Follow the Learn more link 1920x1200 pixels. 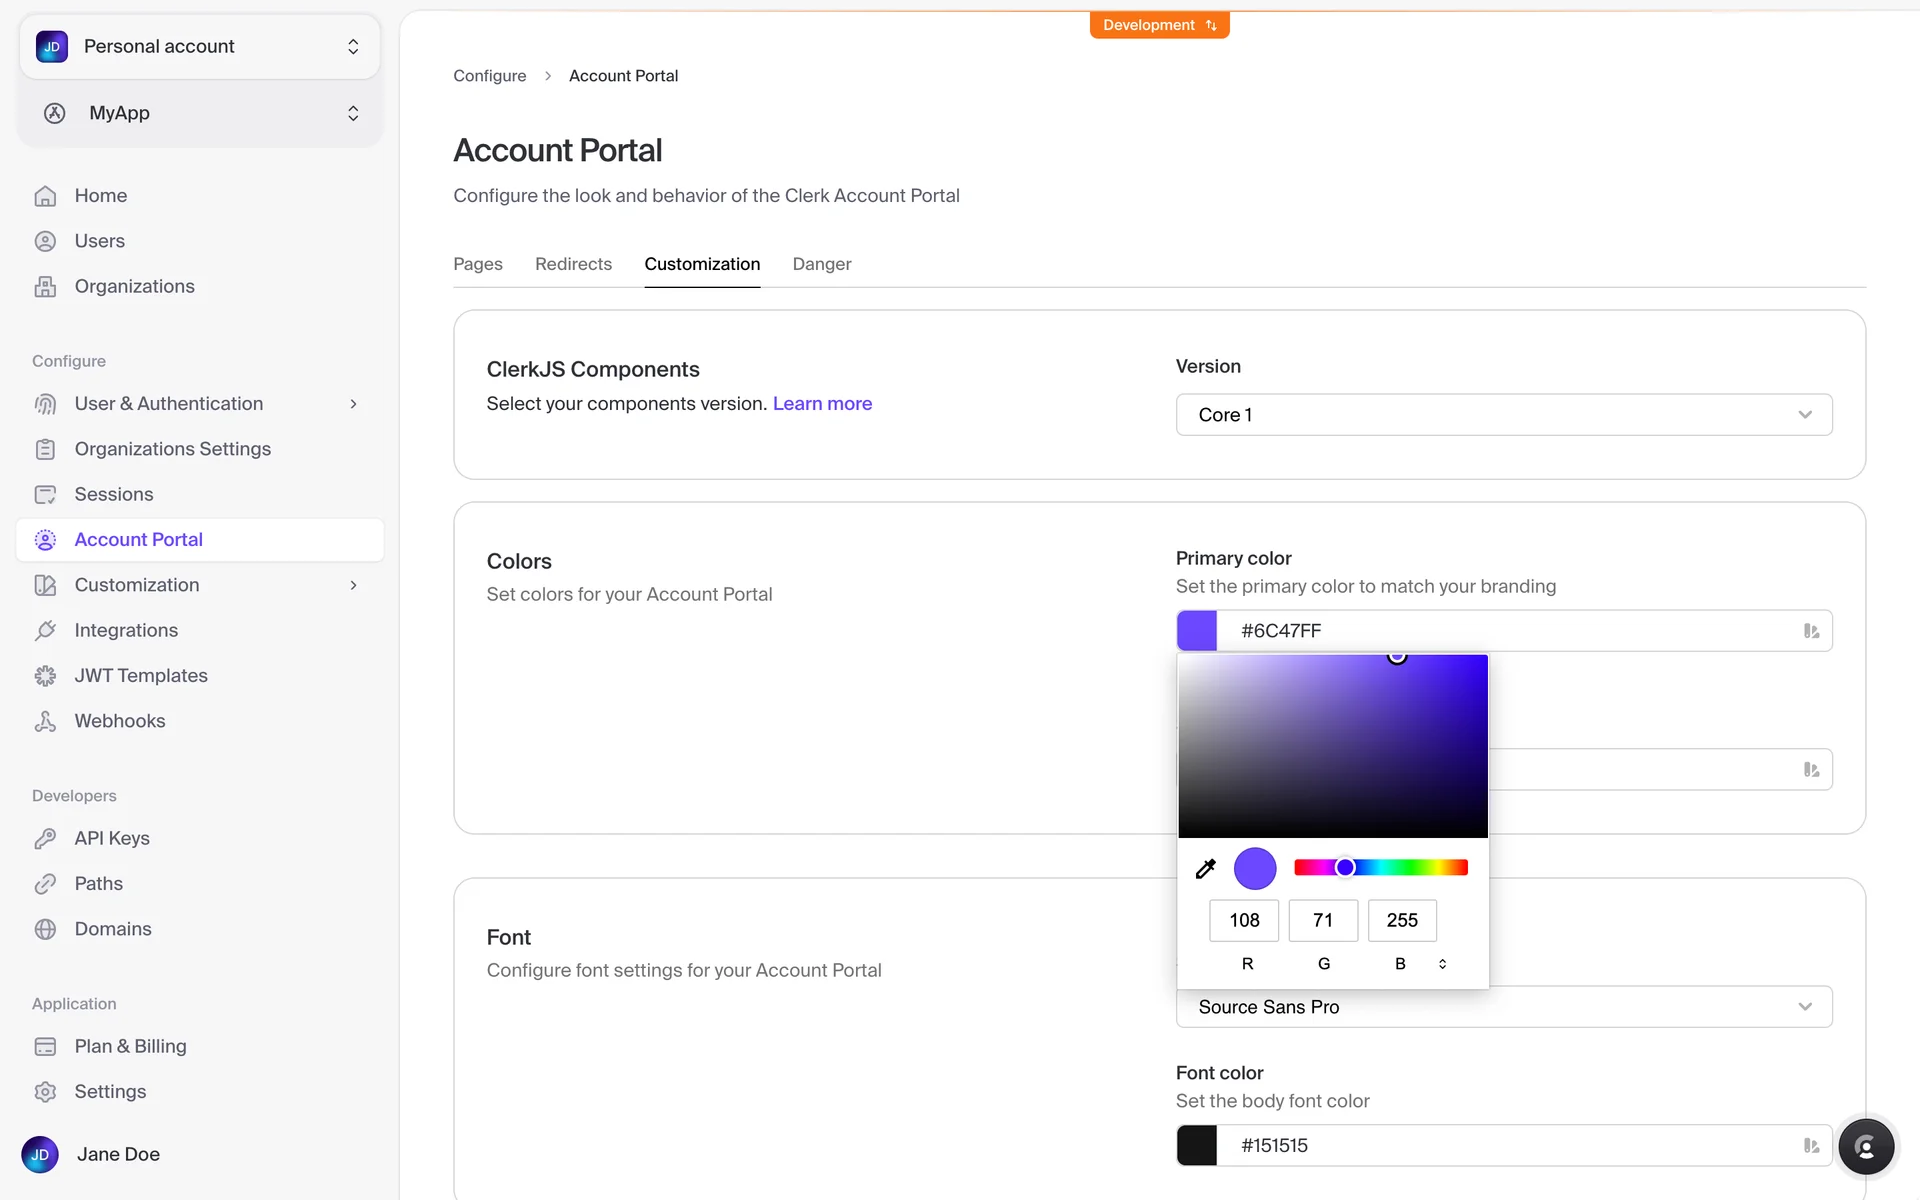click(x=822, y=404)
